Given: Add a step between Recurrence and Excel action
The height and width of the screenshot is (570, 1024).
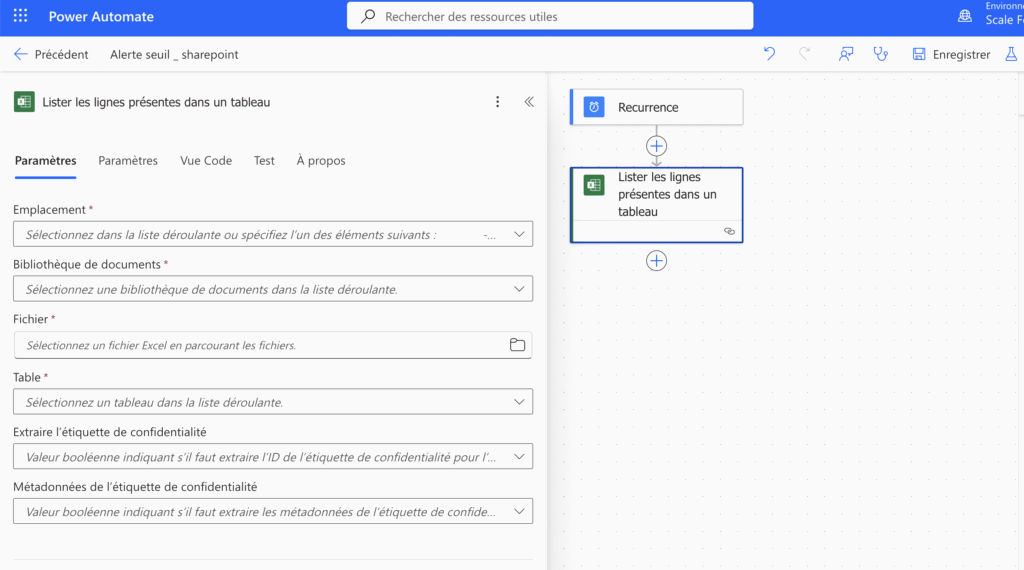Looking at the screenshot, I should (656, 146).
